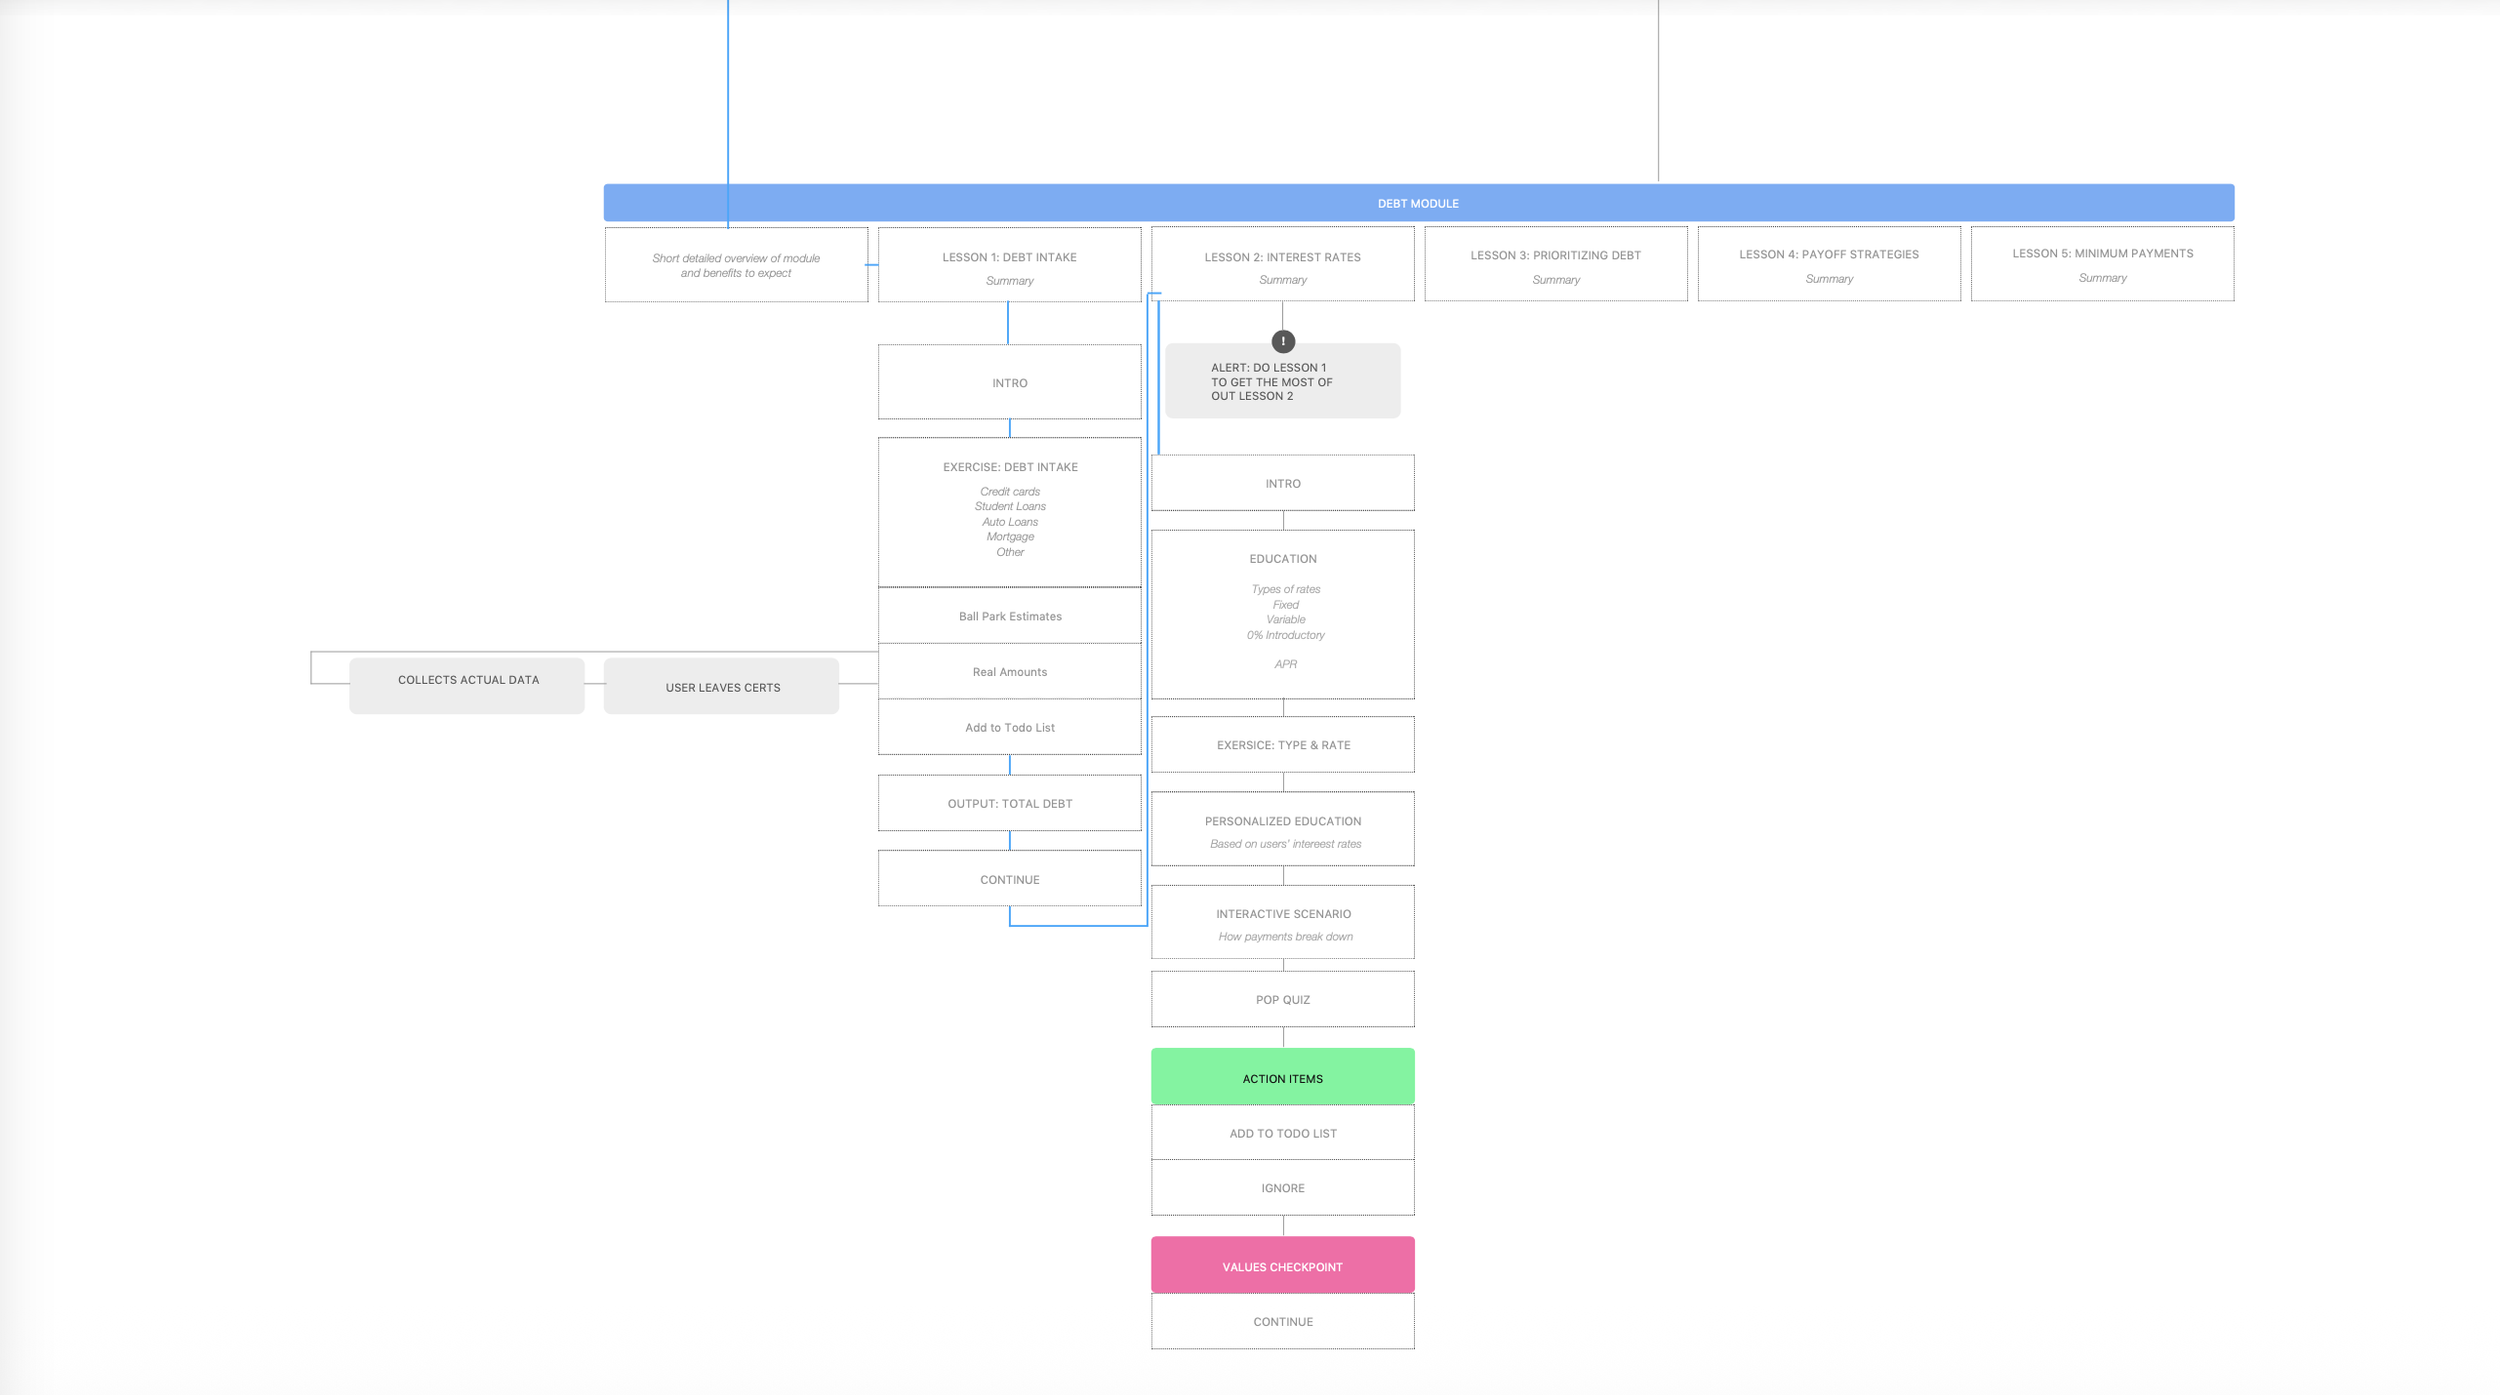Click the Lesson 1: Debt Intake box
The image size is (2500, 1395).
1009,266
